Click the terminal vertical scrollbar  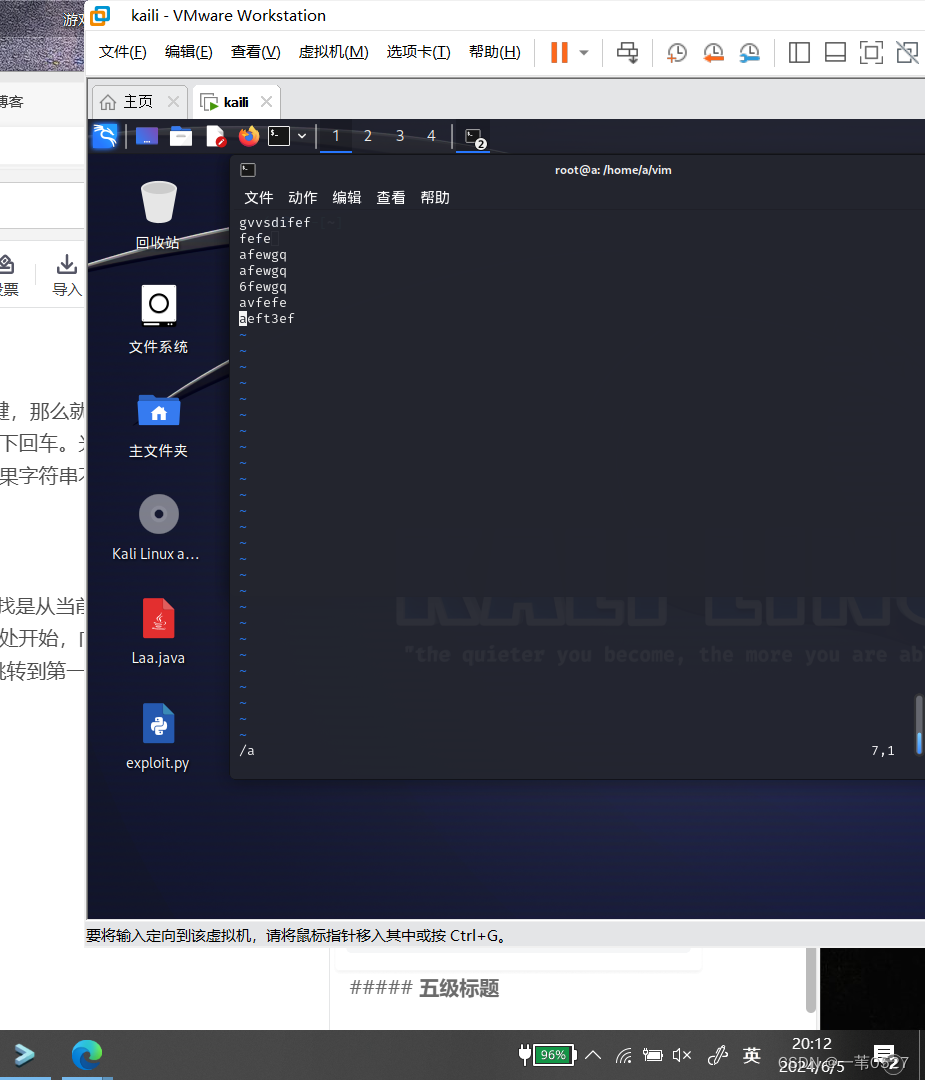(919, 725)
